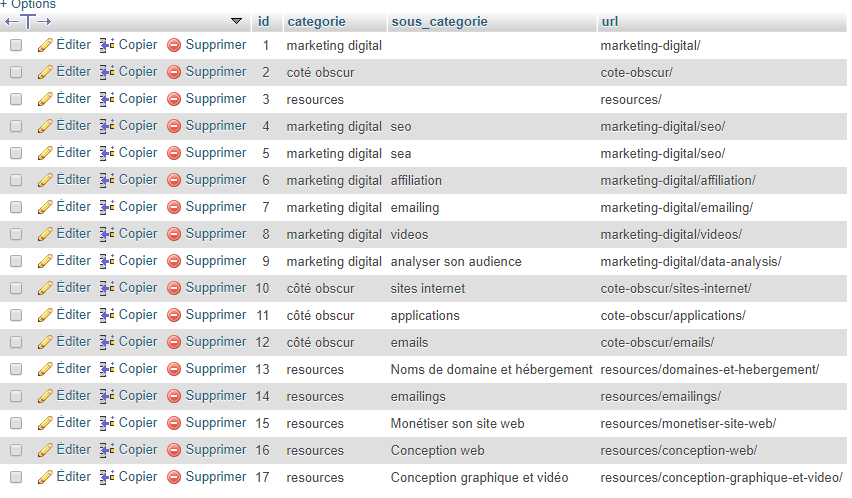Expand the + Options link
This screenshot has width=852, height=498.
click(x=28, y=5)
